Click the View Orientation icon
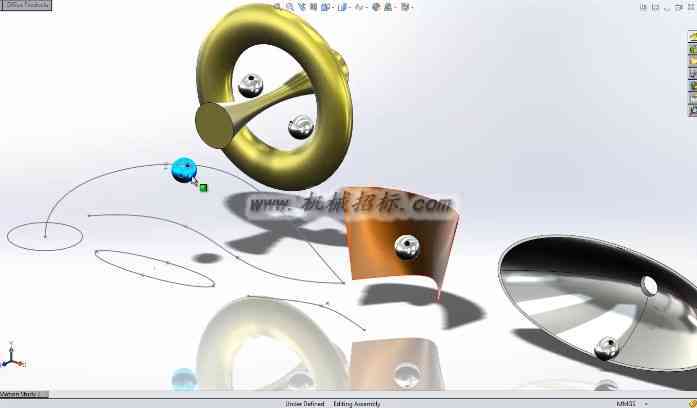 point(325,7)
